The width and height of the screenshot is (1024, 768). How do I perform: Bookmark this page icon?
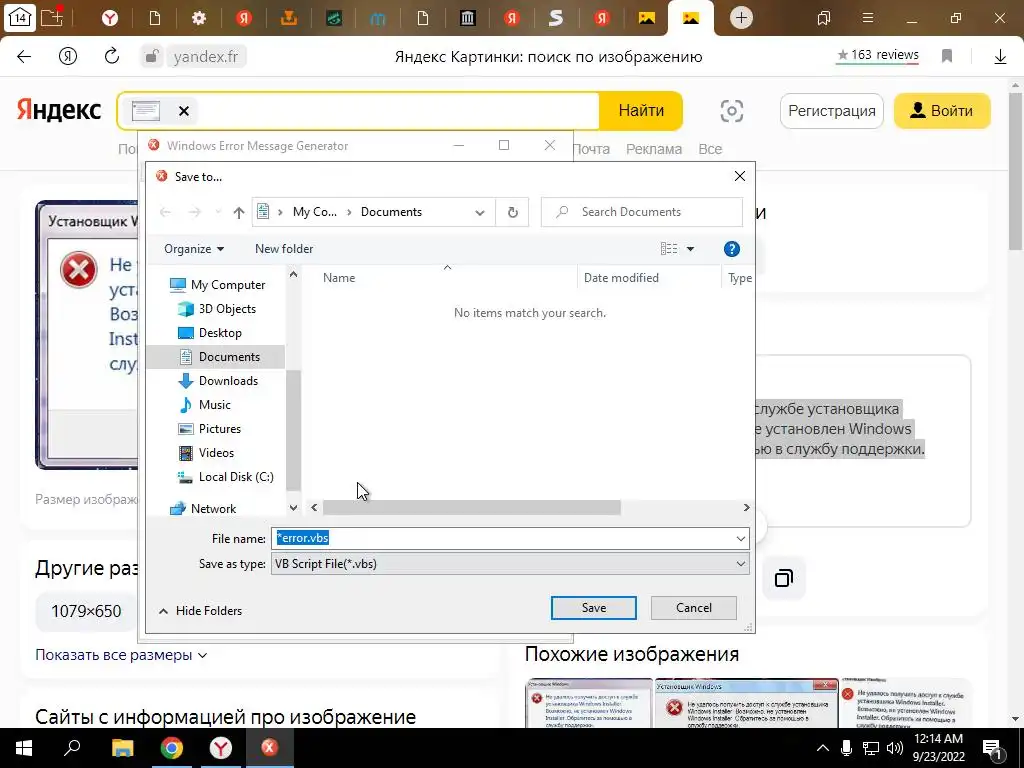click(947, 56)
